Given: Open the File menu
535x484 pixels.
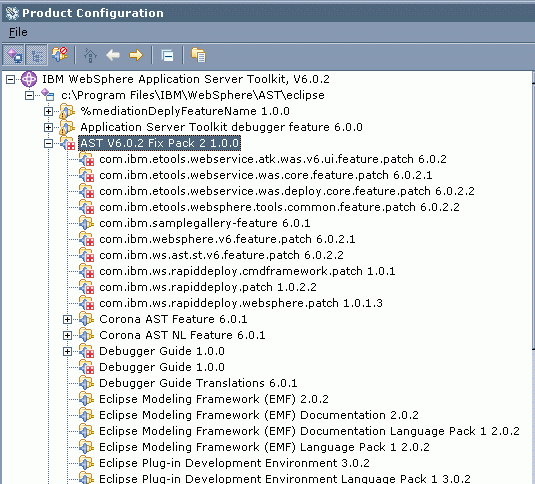Looking at the screenshot, I should [18, 32].
